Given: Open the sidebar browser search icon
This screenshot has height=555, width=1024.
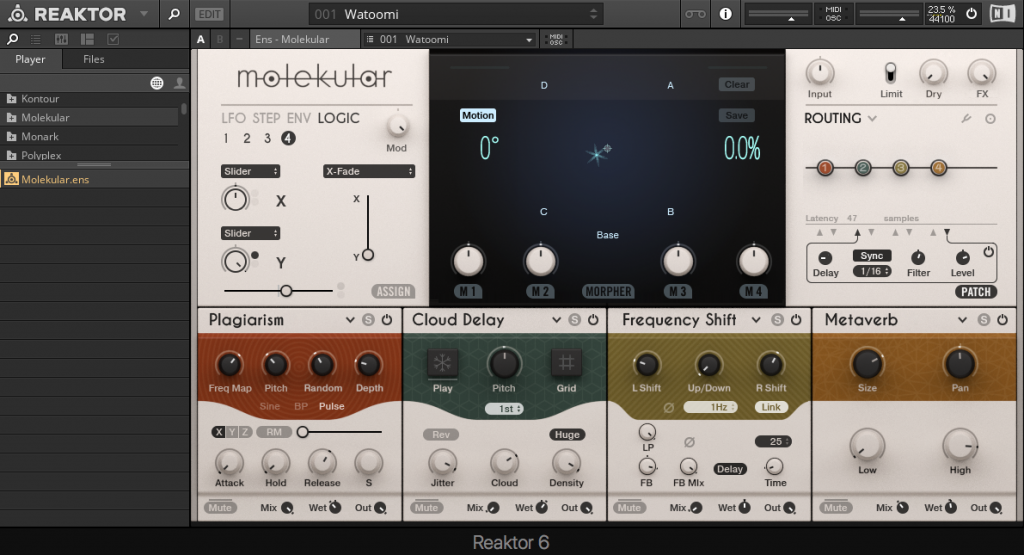Looking at the screenshot, I should pyautogui.click(x=12, y=39).
